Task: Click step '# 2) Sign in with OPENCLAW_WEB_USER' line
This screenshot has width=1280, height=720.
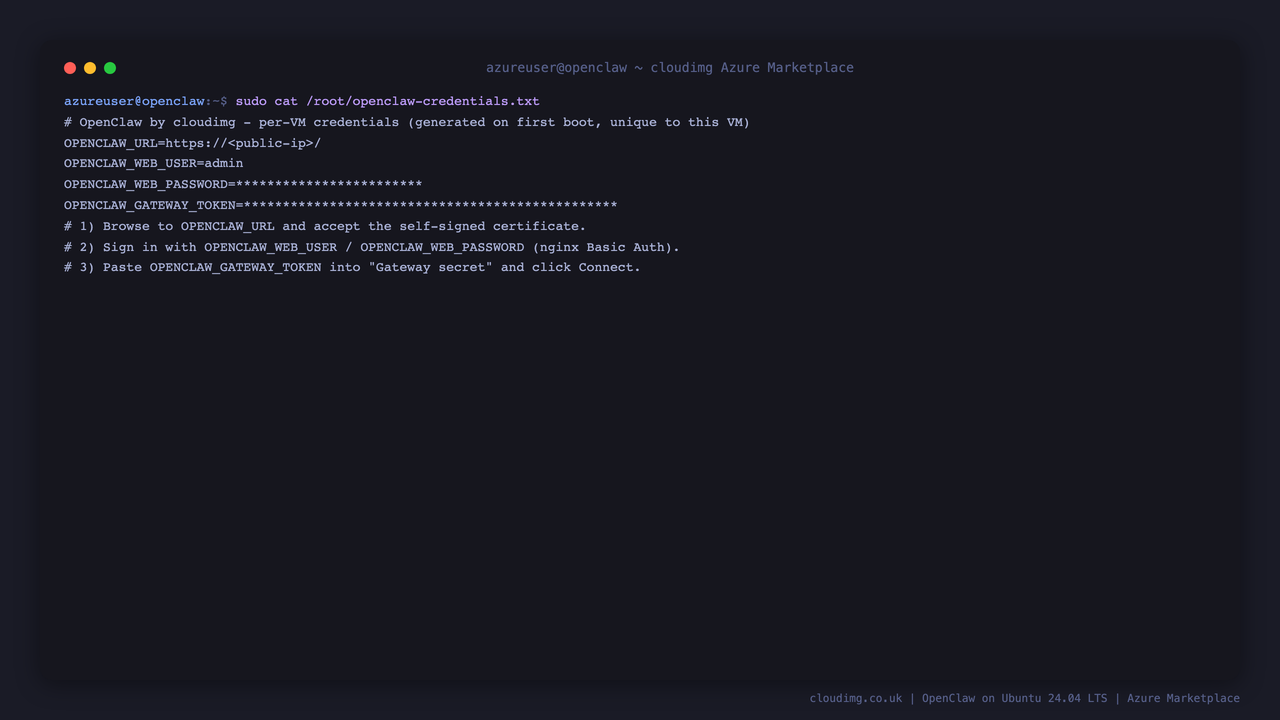Action: [372, 247]
